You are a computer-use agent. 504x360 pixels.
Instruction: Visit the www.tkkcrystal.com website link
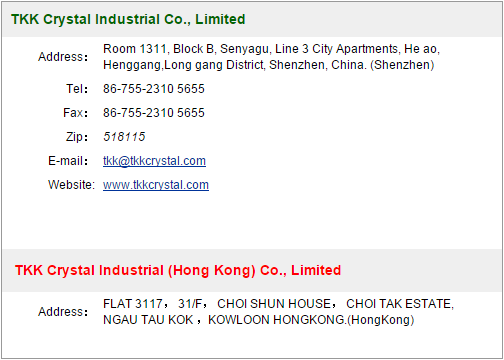tap(156, 185)
